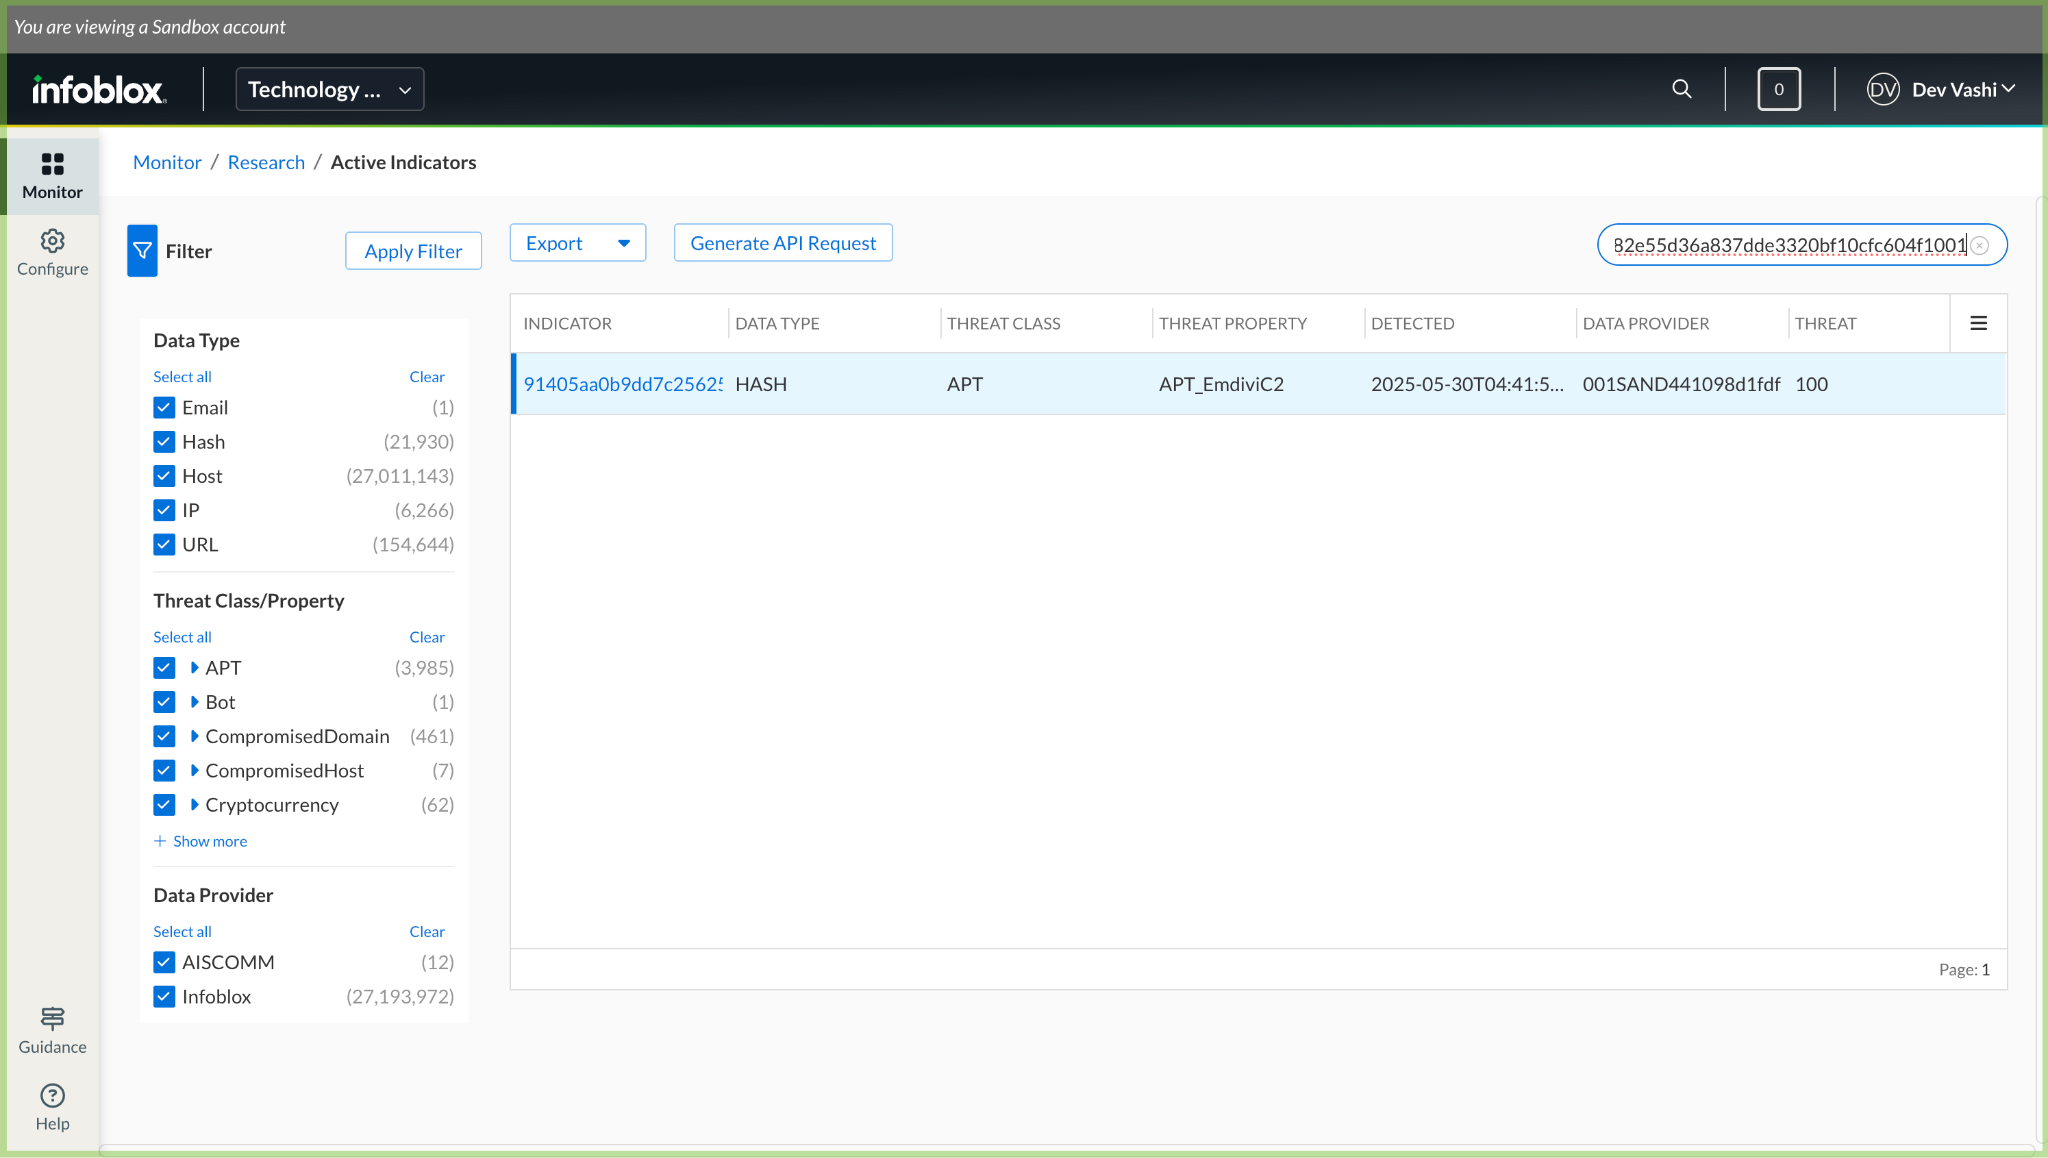This screenshot has width=2048, height=1158.
Task: Toggle the Filter funnel icon panel
Action: (x=142, y=251)
